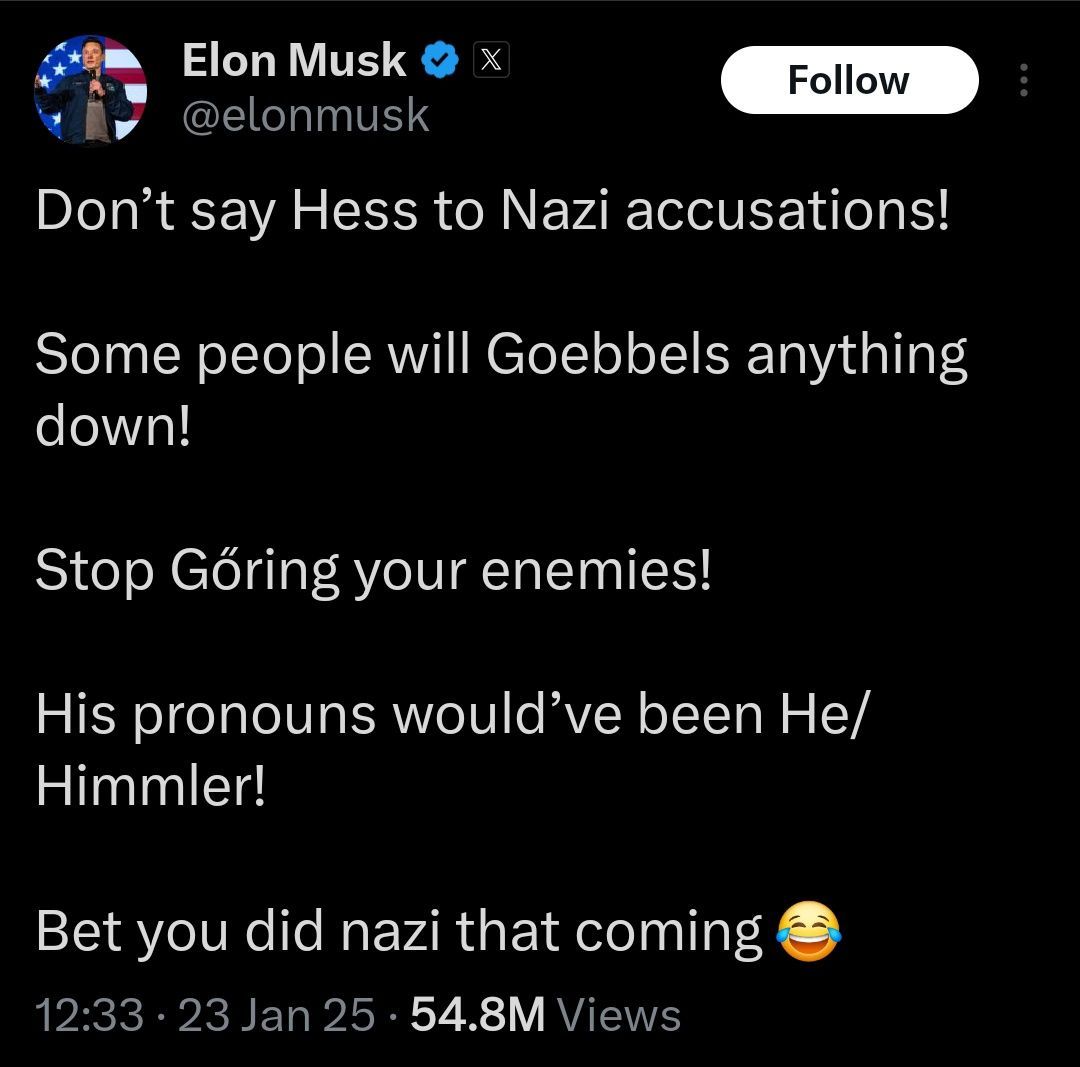
Task: Click the X affiliation badge icon
Action: tap(490, 62)
